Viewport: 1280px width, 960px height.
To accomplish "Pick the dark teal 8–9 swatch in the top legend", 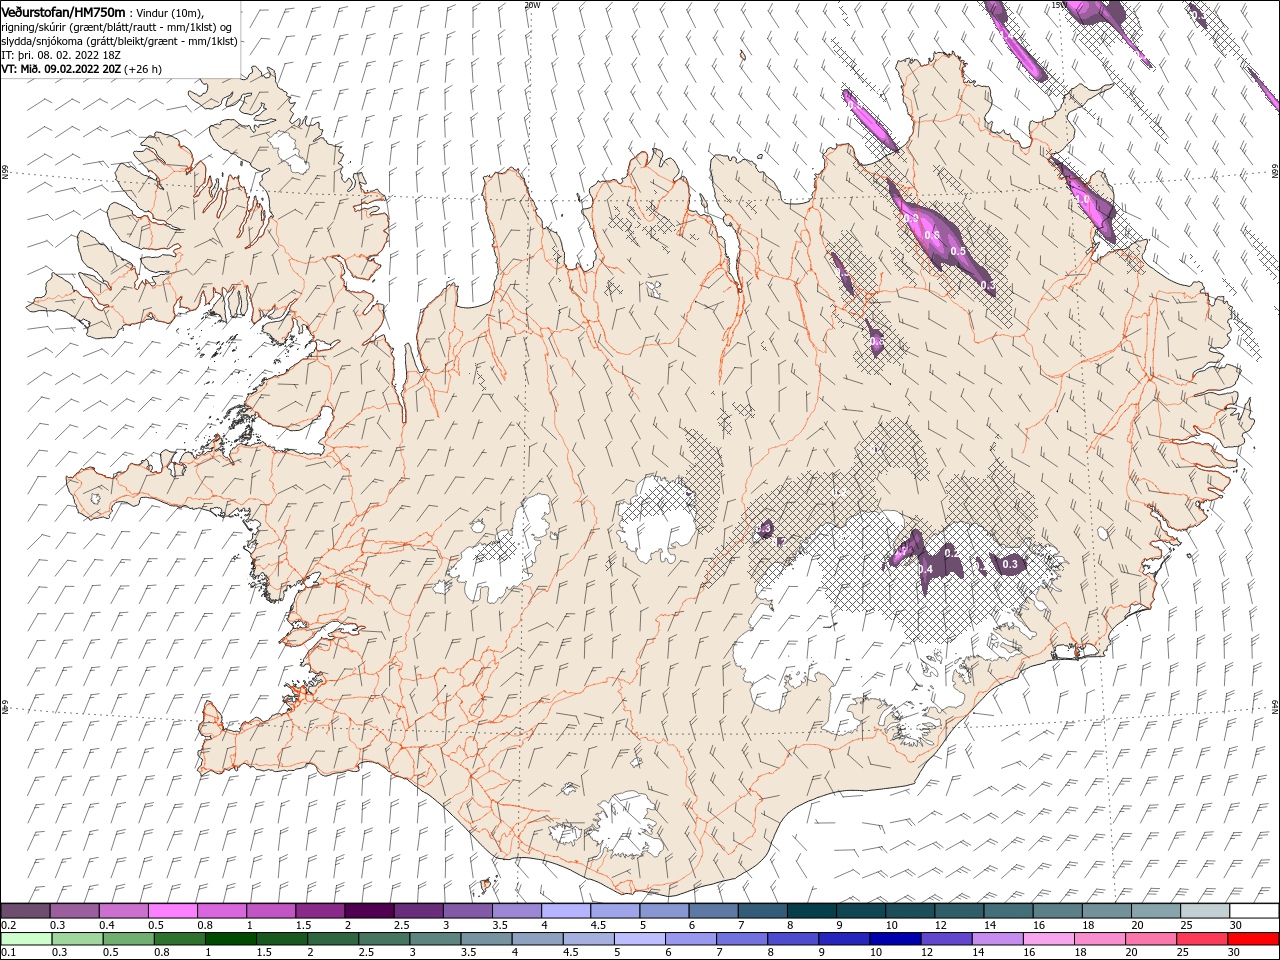I will (812, 911).
